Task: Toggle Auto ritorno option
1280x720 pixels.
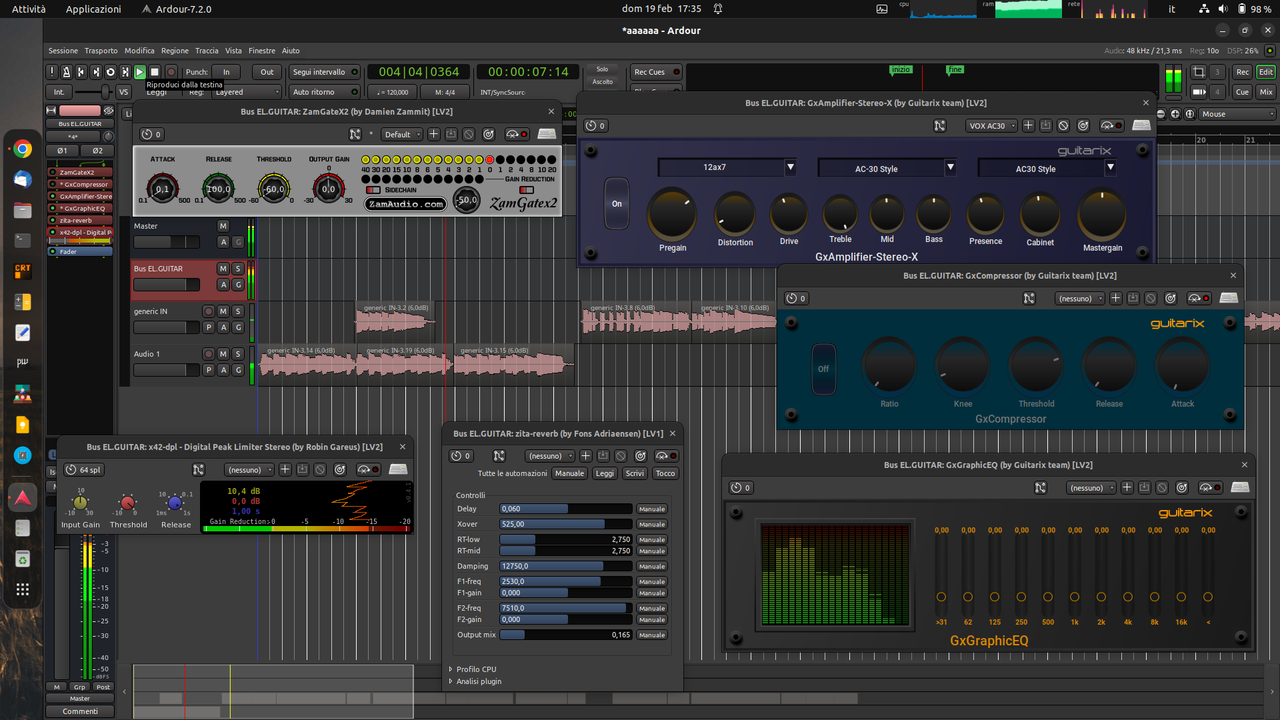Action: click(325, 92)
